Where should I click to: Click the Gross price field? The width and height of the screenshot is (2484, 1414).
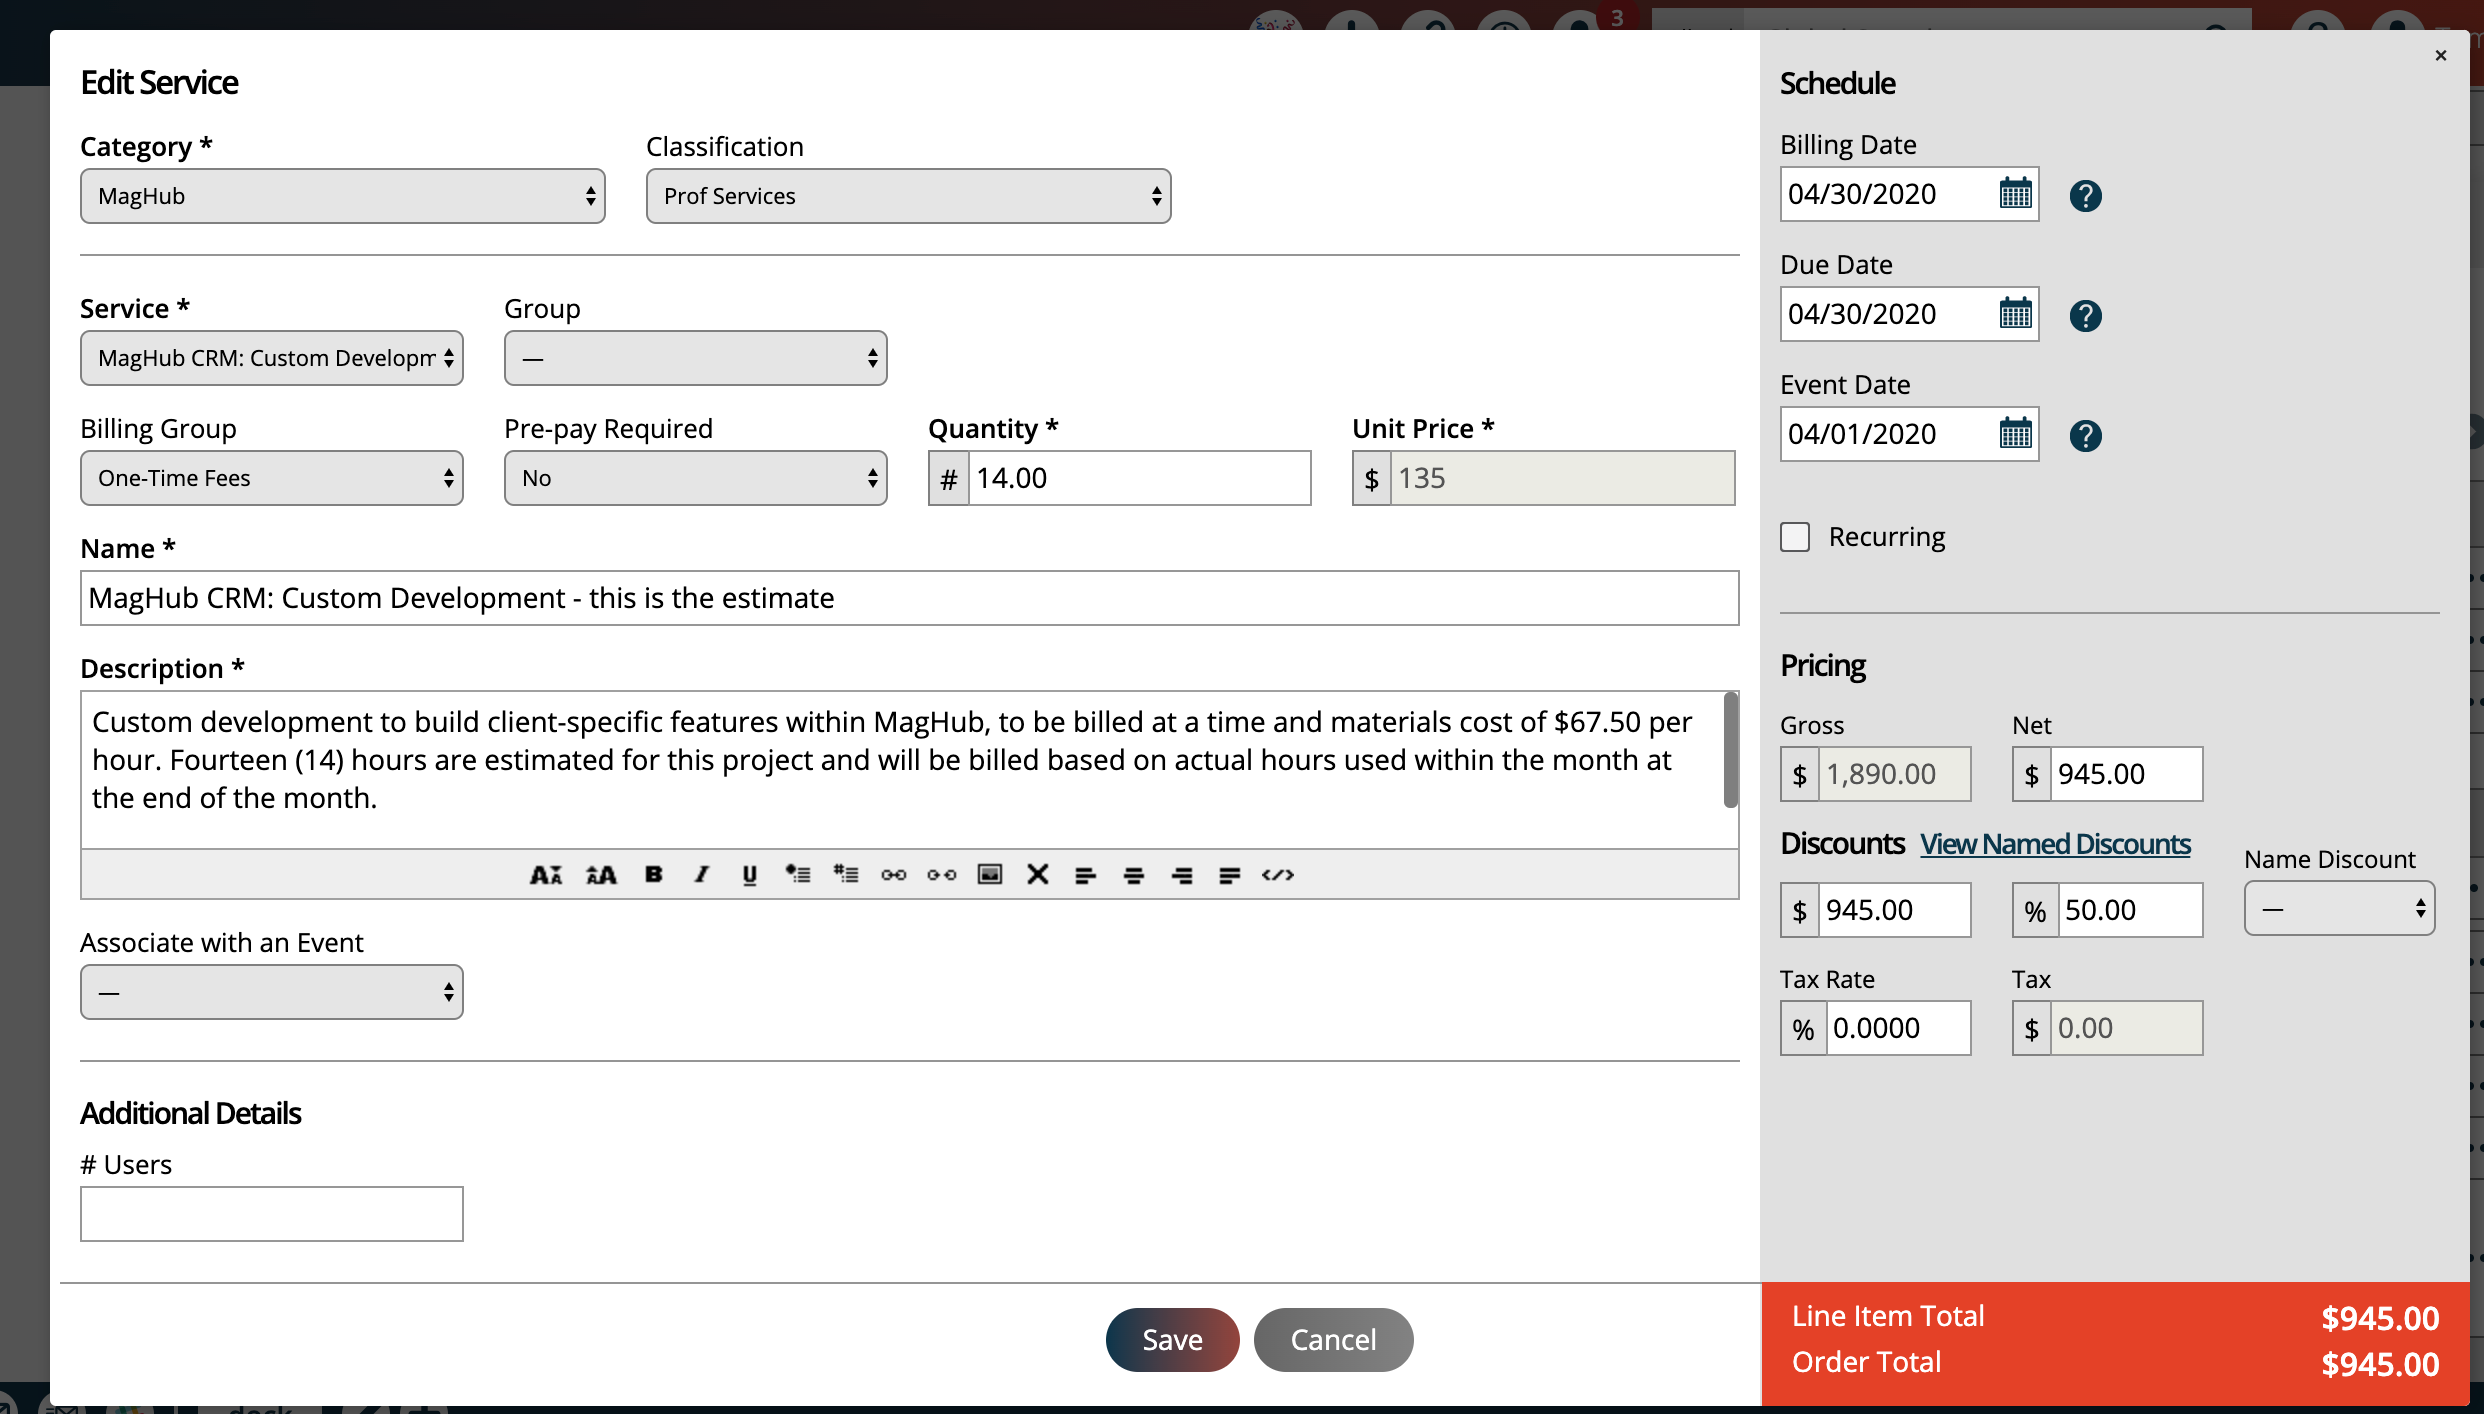(1894, 774)
